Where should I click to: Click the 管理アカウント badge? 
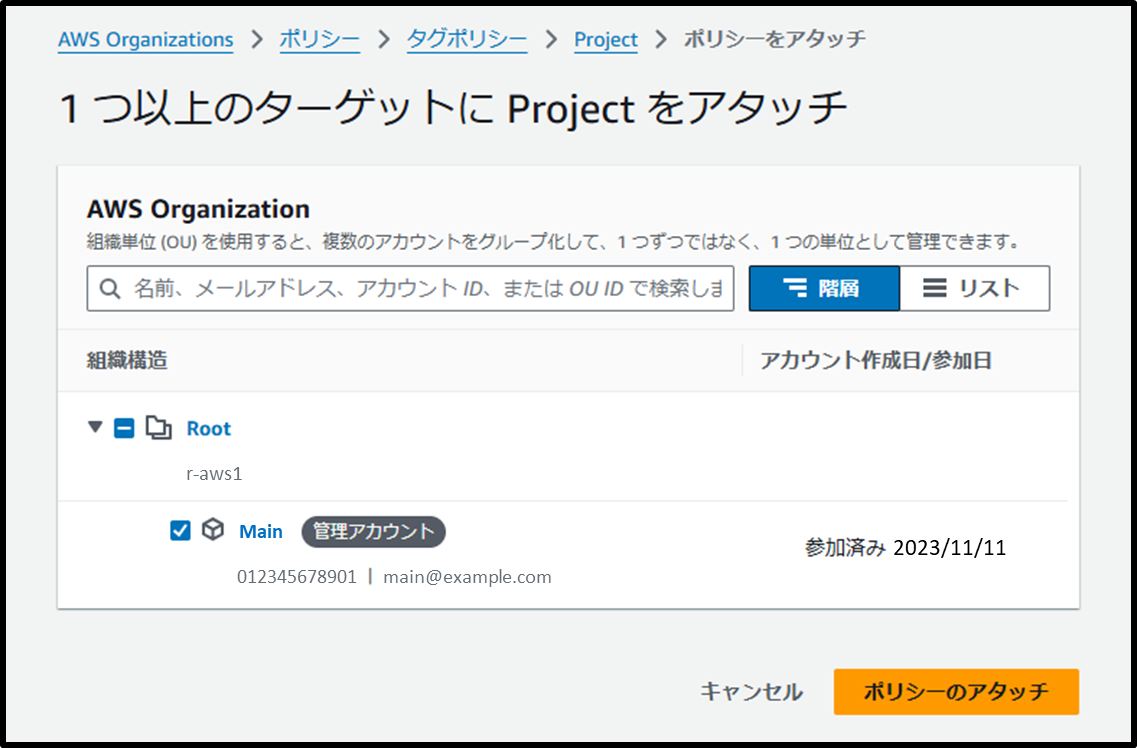pos(373,532)
